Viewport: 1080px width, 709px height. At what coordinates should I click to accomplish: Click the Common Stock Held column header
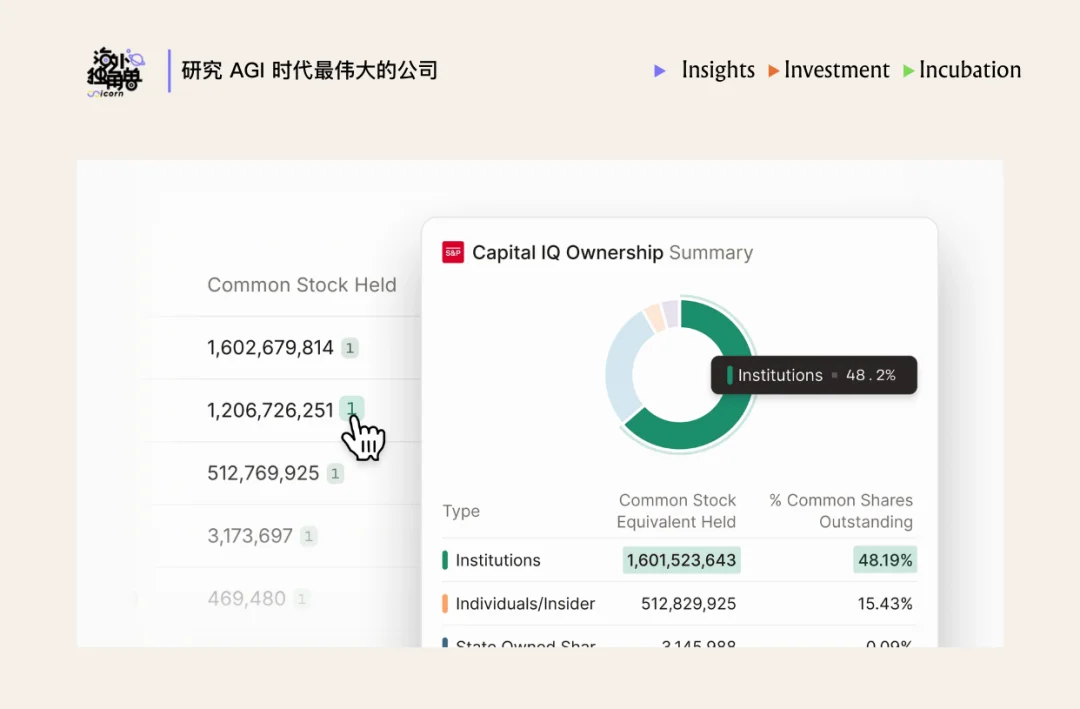(302, 285)
